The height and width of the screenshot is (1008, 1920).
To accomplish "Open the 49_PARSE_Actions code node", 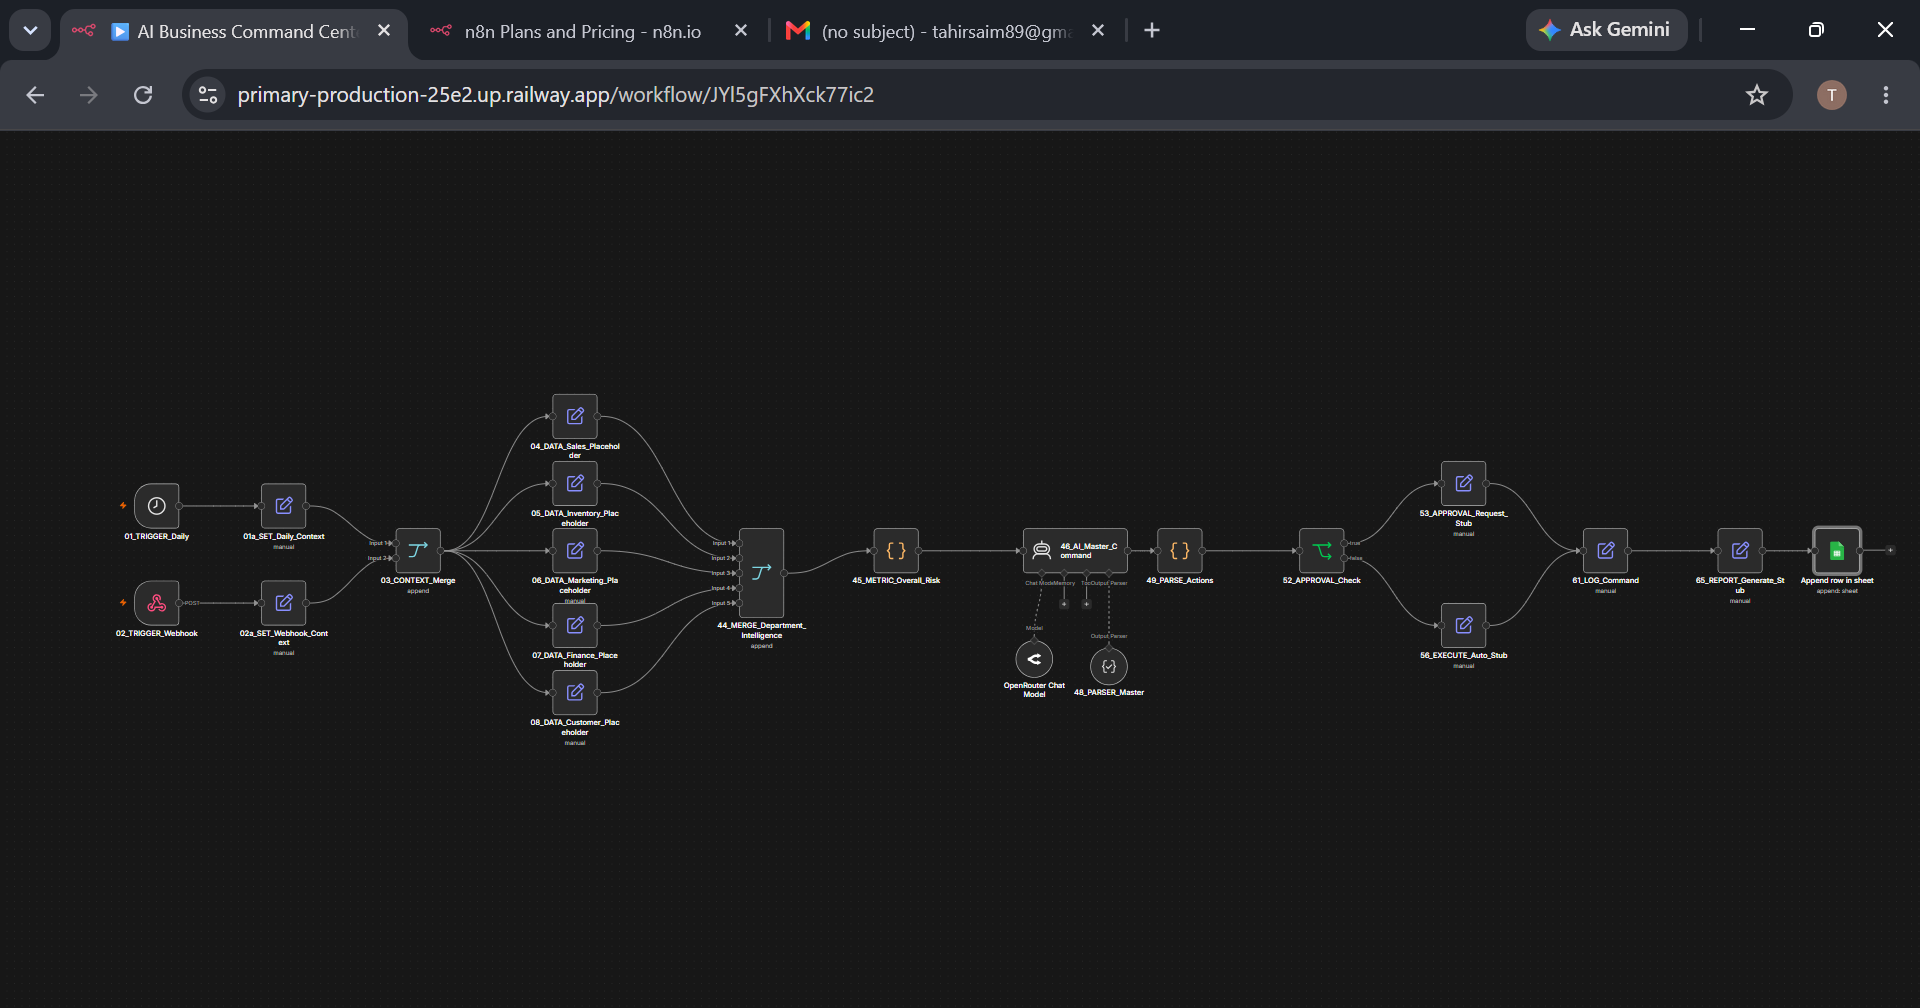I will (1180, 550).
